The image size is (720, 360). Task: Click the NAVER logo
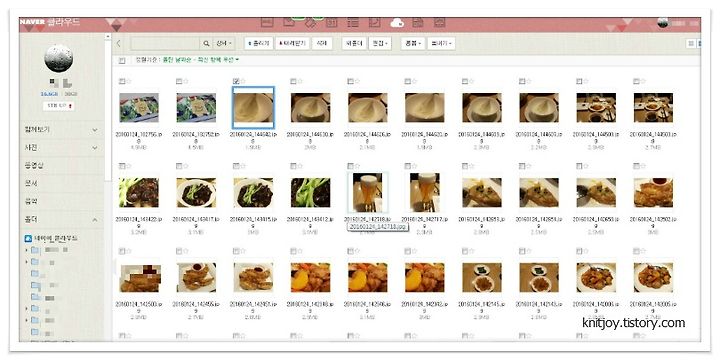[x=32, y=22]
